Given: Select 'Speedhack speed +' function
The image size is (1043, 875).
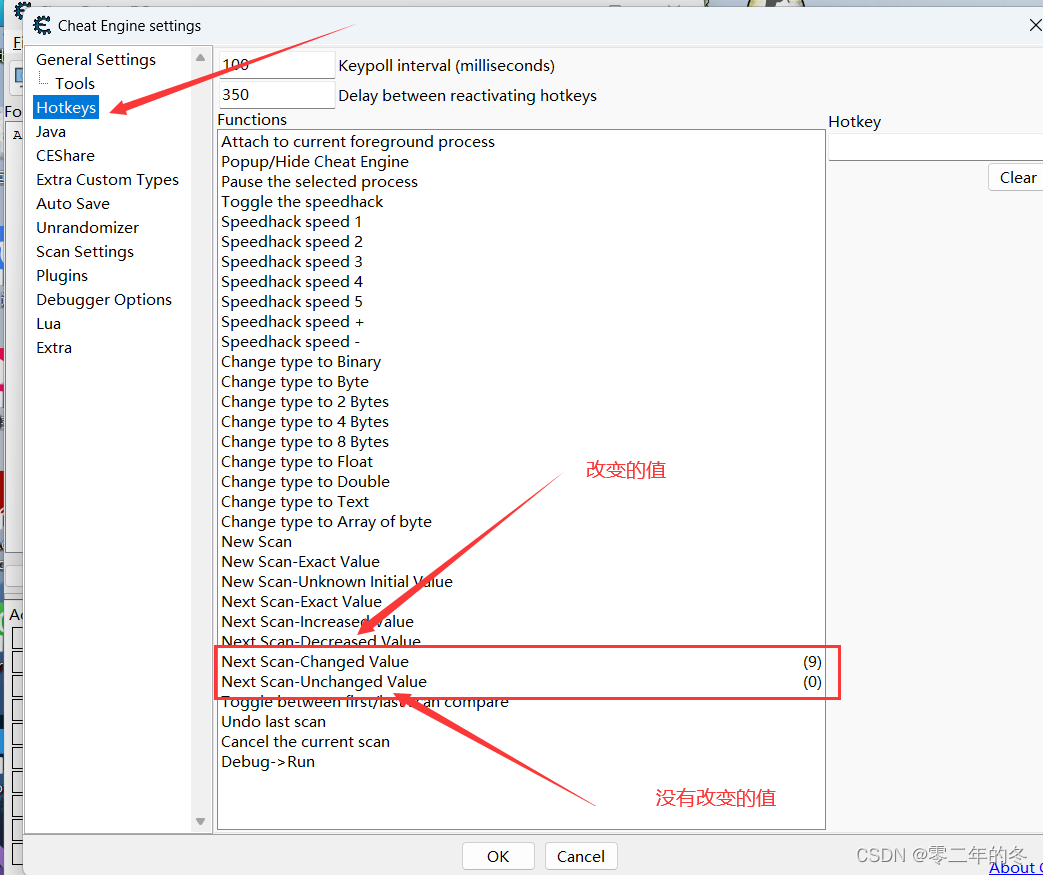Looking at the screenshot, I should [x=521, y=321].
